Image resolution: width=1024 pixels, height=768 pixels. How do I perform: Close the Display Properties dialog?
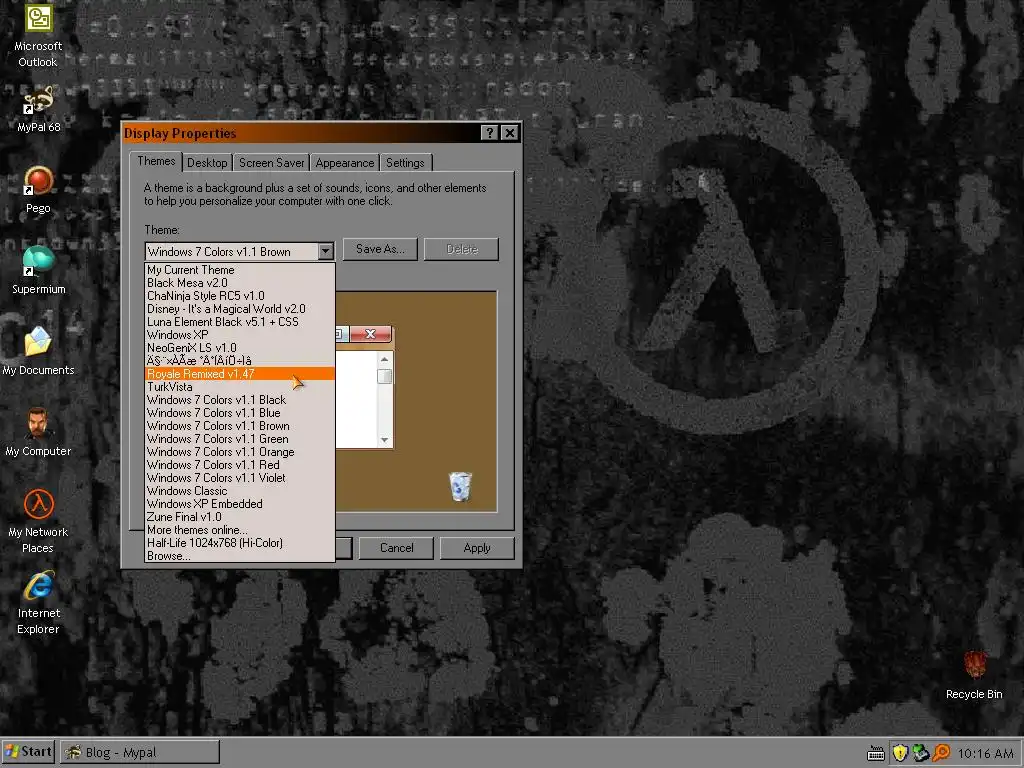coord(510,133)
